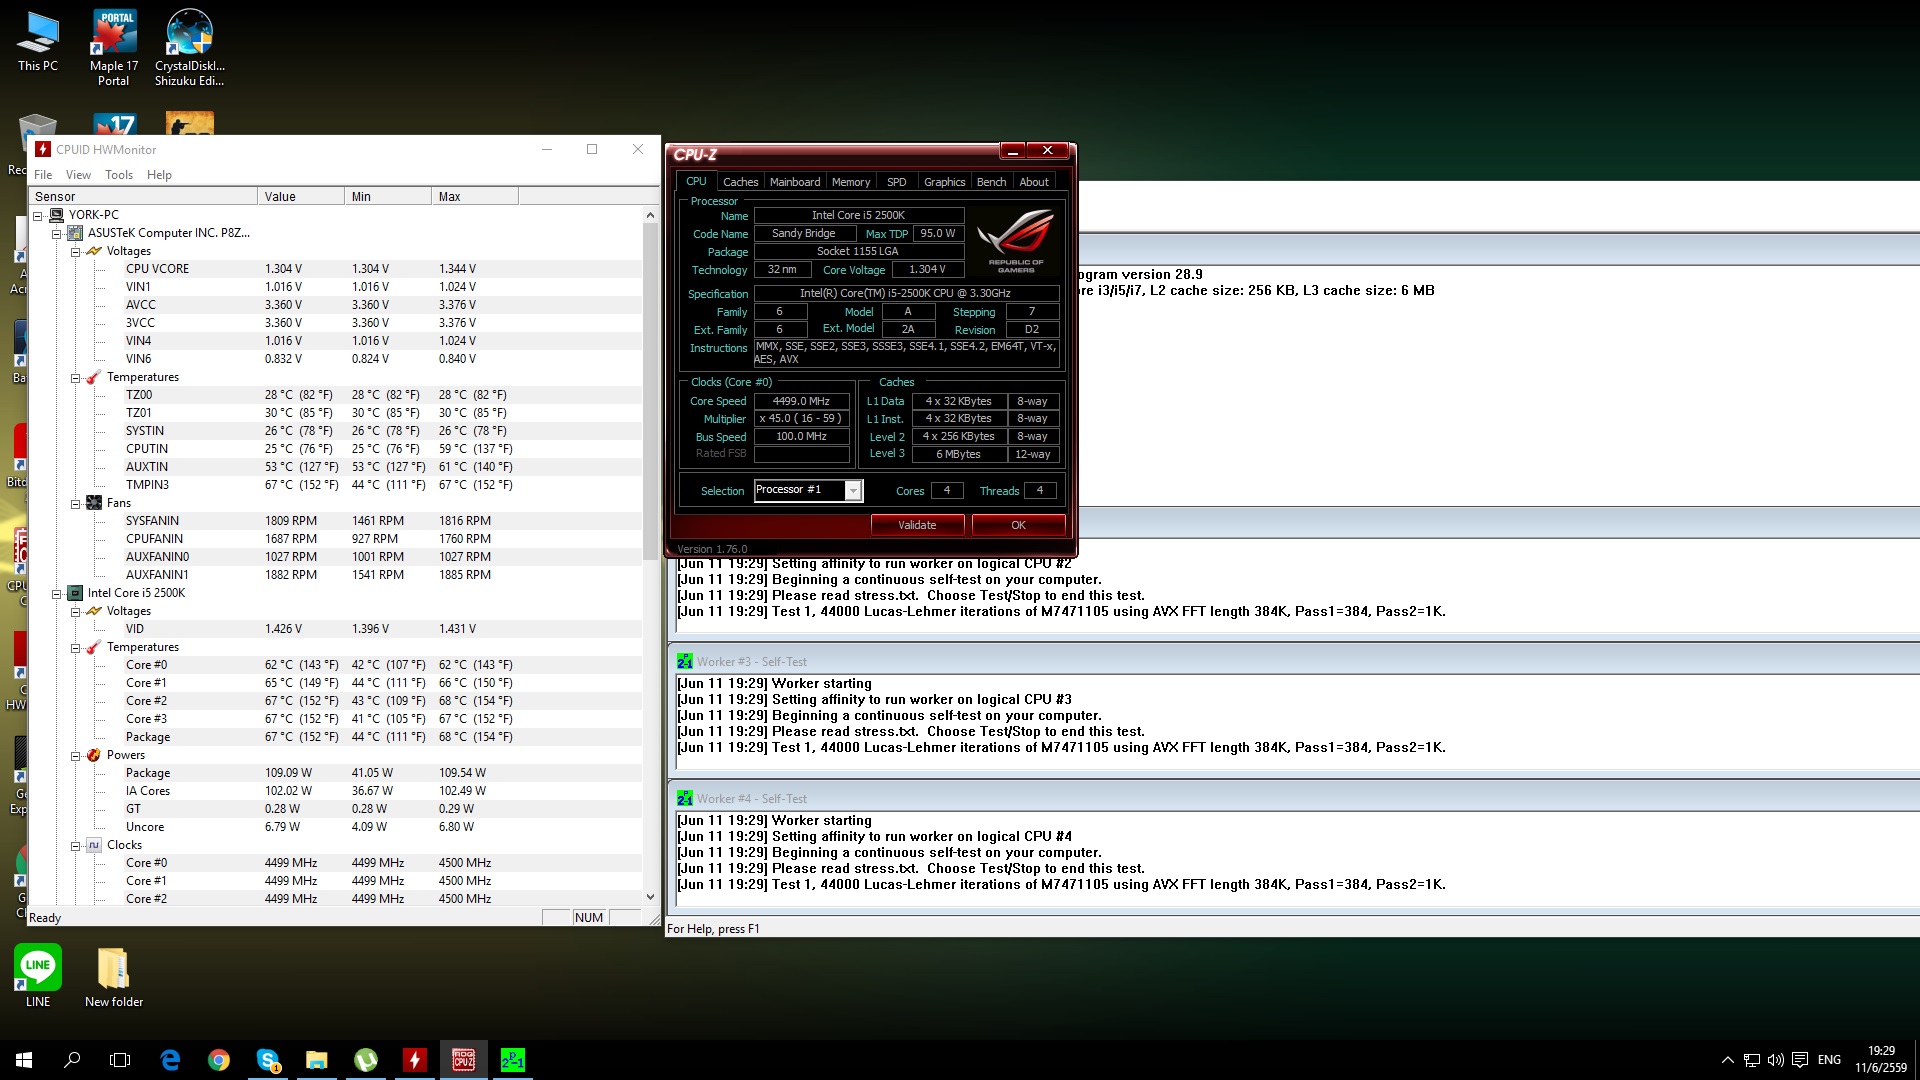Click the HWMonitor scrollbar down arrow
This screenshot has height=1080, width=1920.
coord(650,897)
